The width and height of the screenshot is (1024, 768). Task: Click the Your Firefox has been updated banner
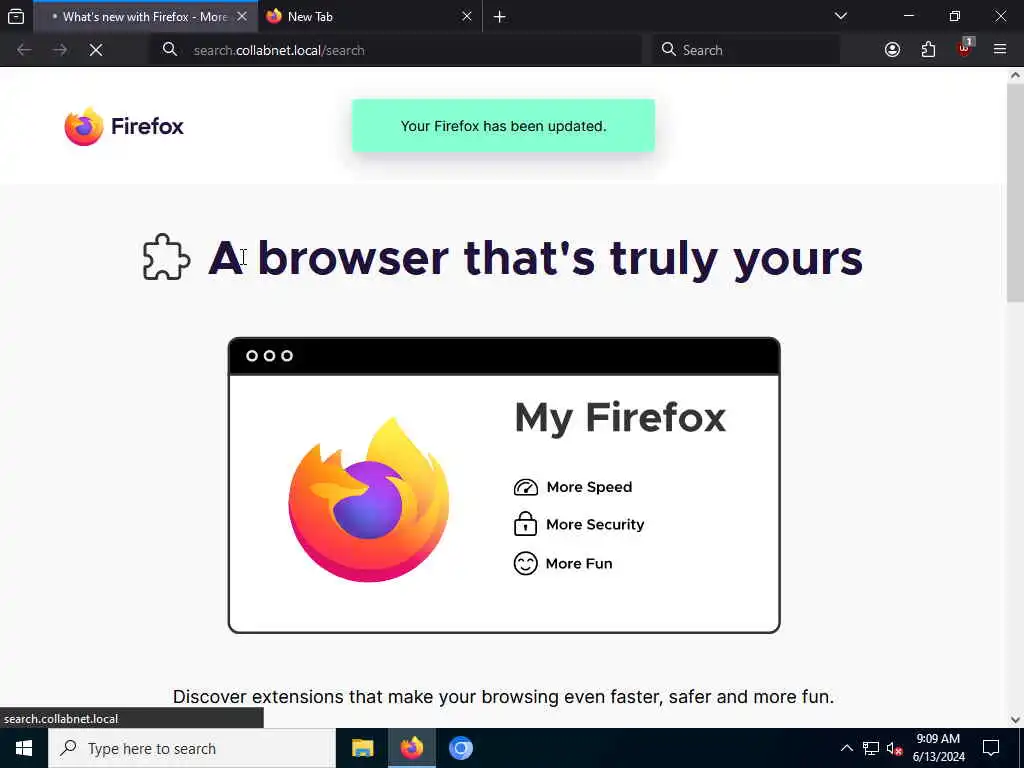click(x=504, y=126)
